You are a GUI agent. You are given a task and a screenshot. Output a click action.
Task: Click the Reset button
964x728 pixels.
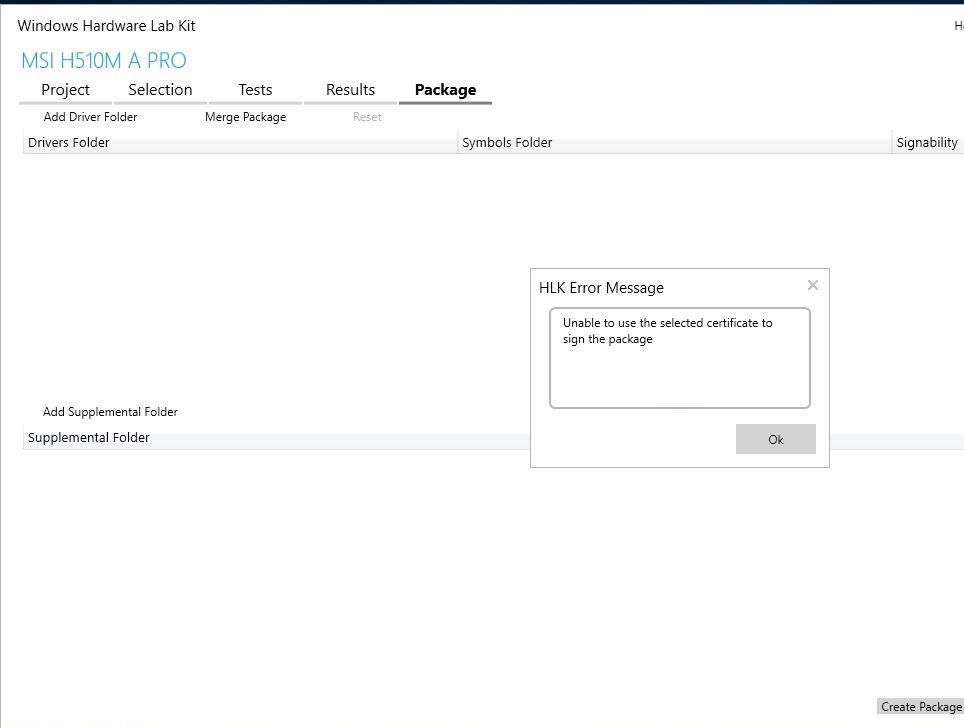(x=367, y=116)
